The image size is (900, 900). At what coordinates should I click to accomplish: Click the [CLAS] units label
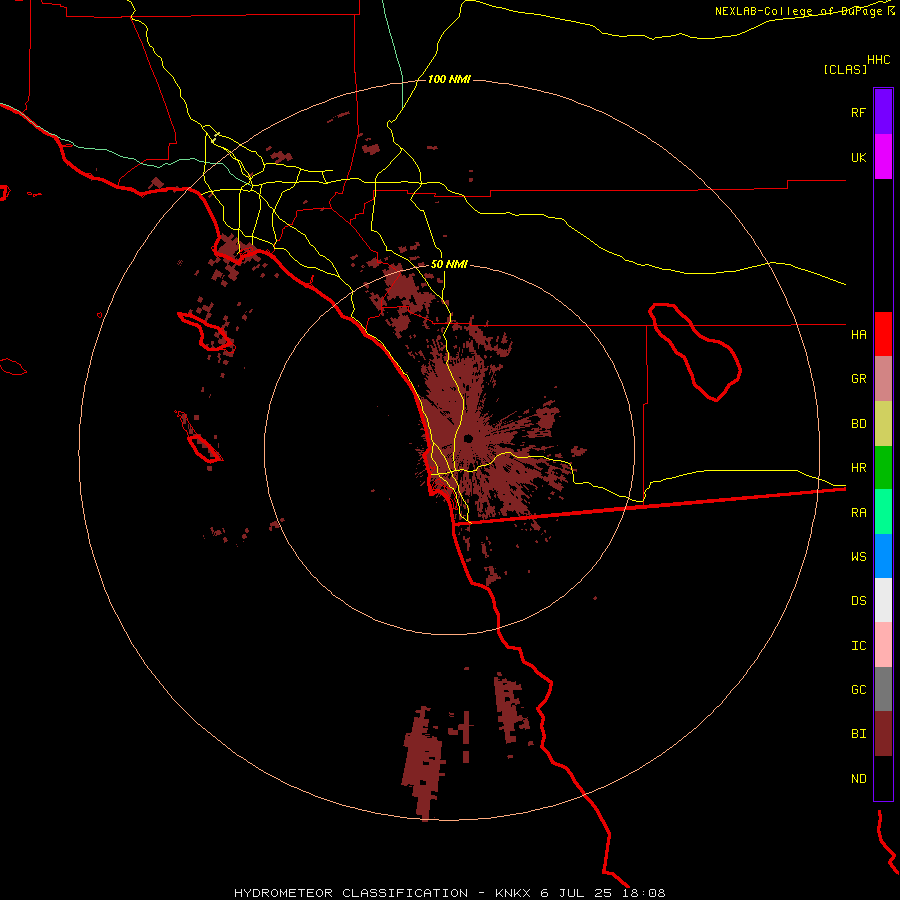pos(845,70)
